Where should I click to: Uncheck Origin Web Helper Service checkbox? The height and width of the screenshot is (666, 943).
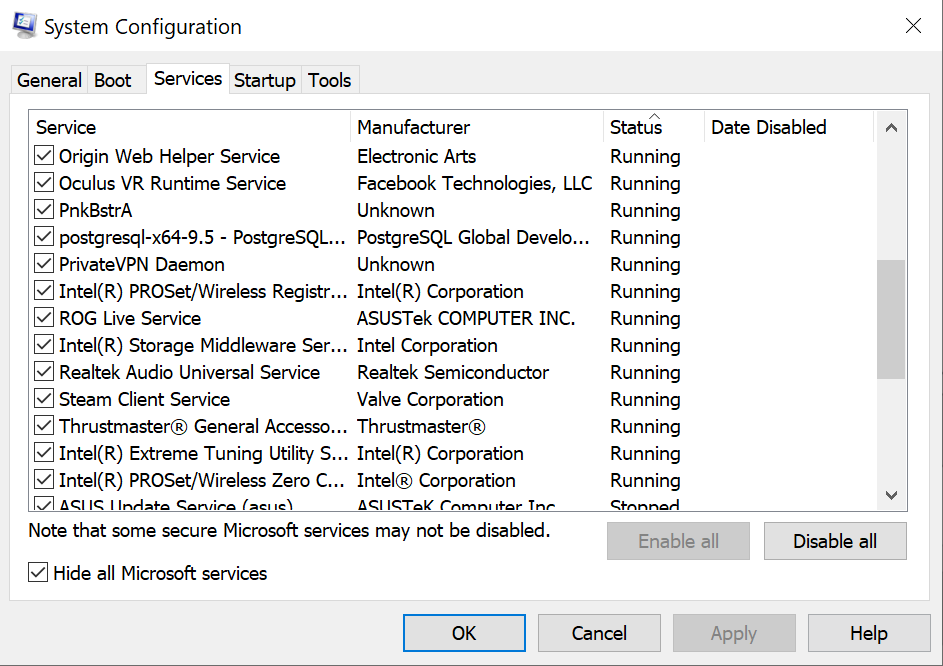tap(44, 156)
